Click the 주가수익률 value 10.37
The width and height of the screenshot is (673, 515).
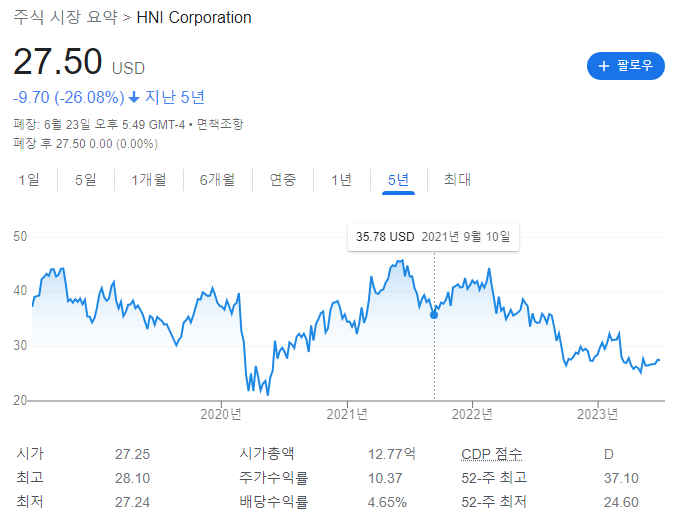tap(385, 478)
